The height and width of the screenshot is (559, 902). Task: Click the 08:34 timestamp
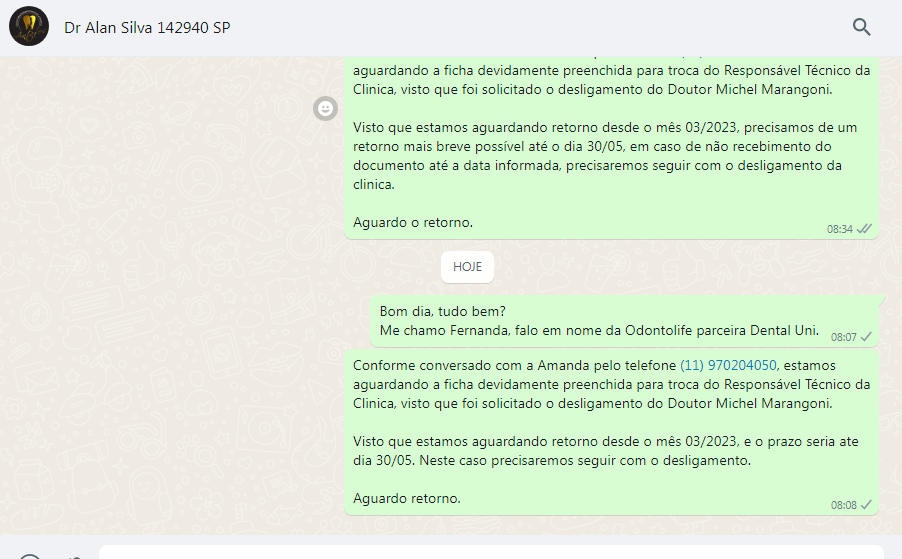click(x=839, y=229)
